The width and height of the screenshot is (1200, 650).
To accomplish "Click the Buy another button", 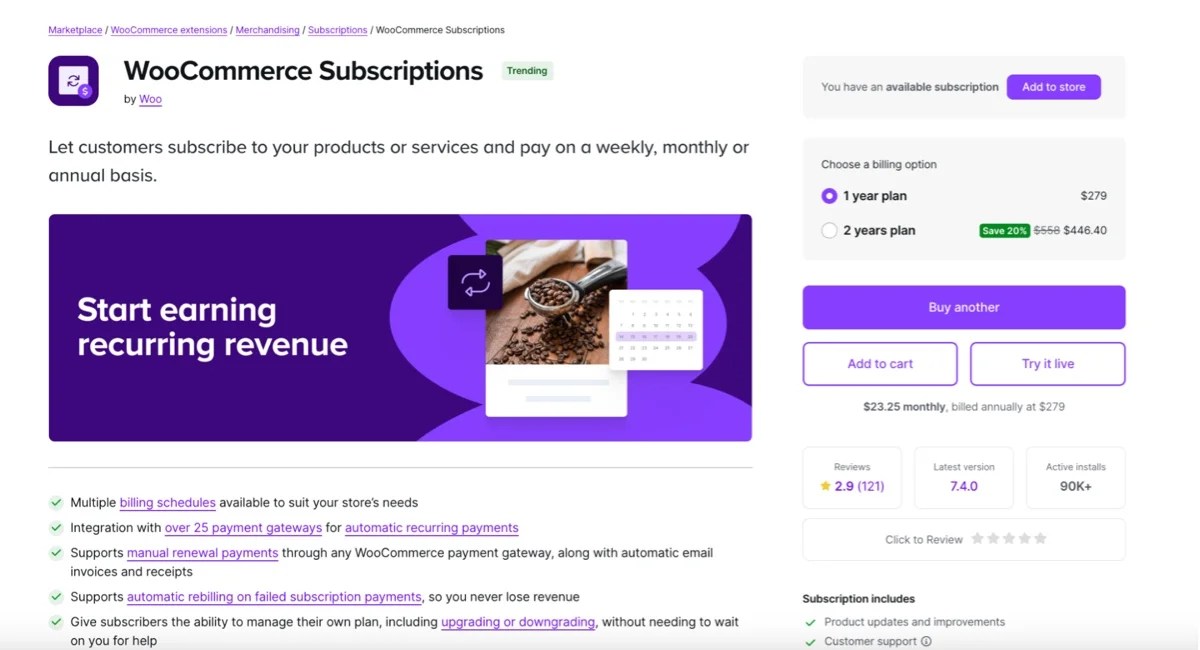I will click(x=963, y=307).
